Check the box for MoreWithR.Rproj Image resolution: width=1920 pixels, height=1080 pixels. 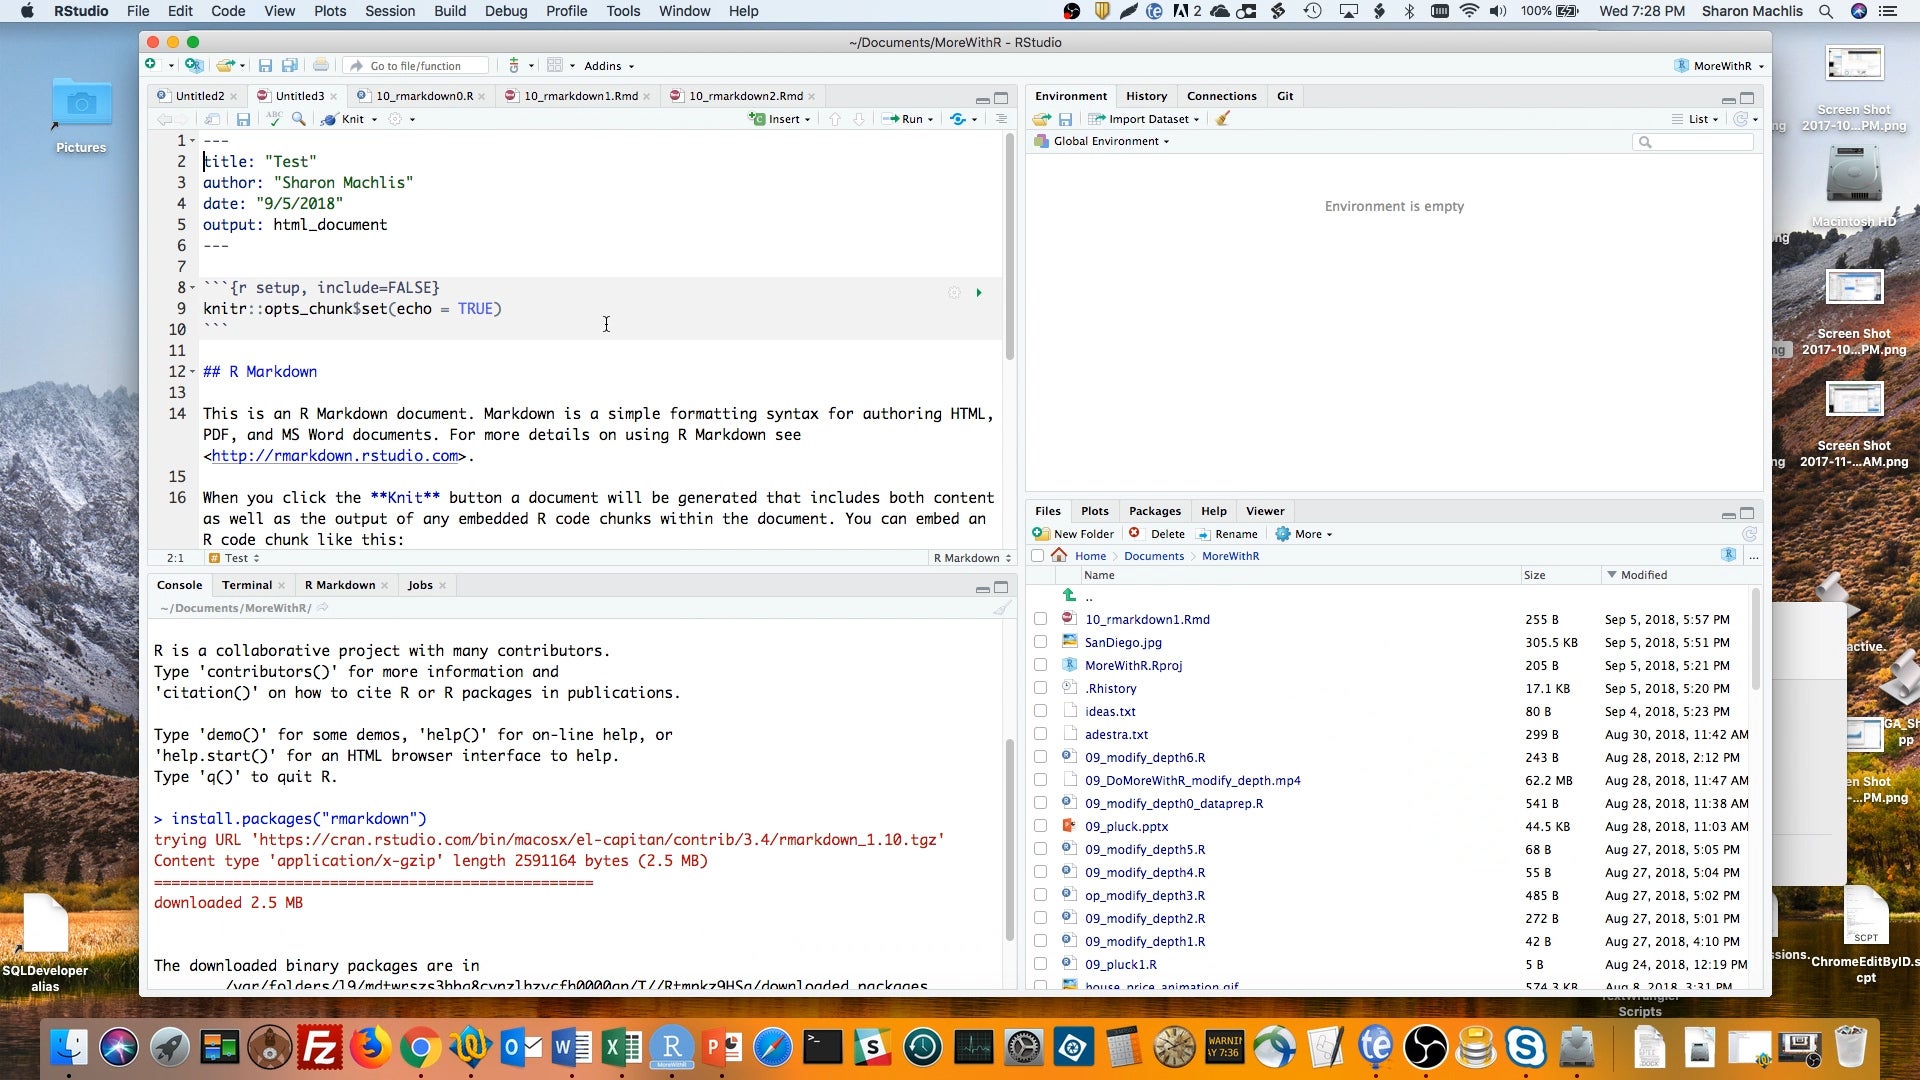1040,665
